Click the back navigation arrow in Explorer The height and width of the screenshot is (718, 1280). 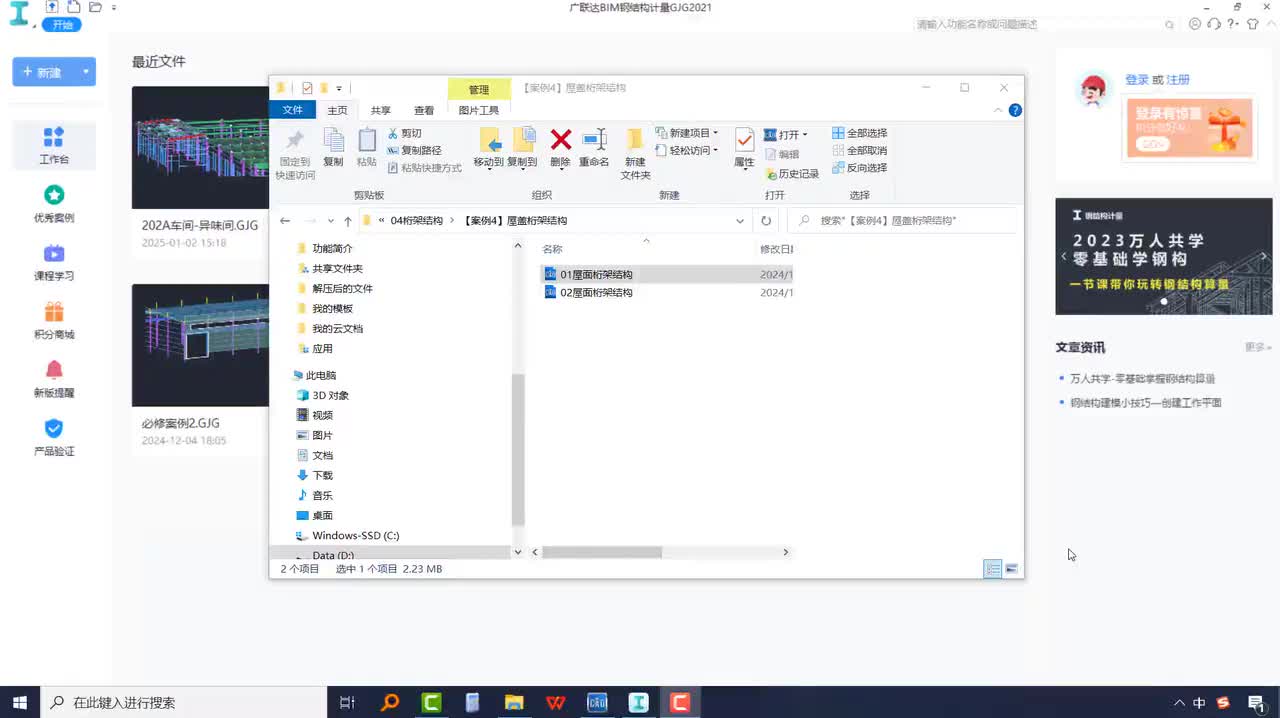285,220
